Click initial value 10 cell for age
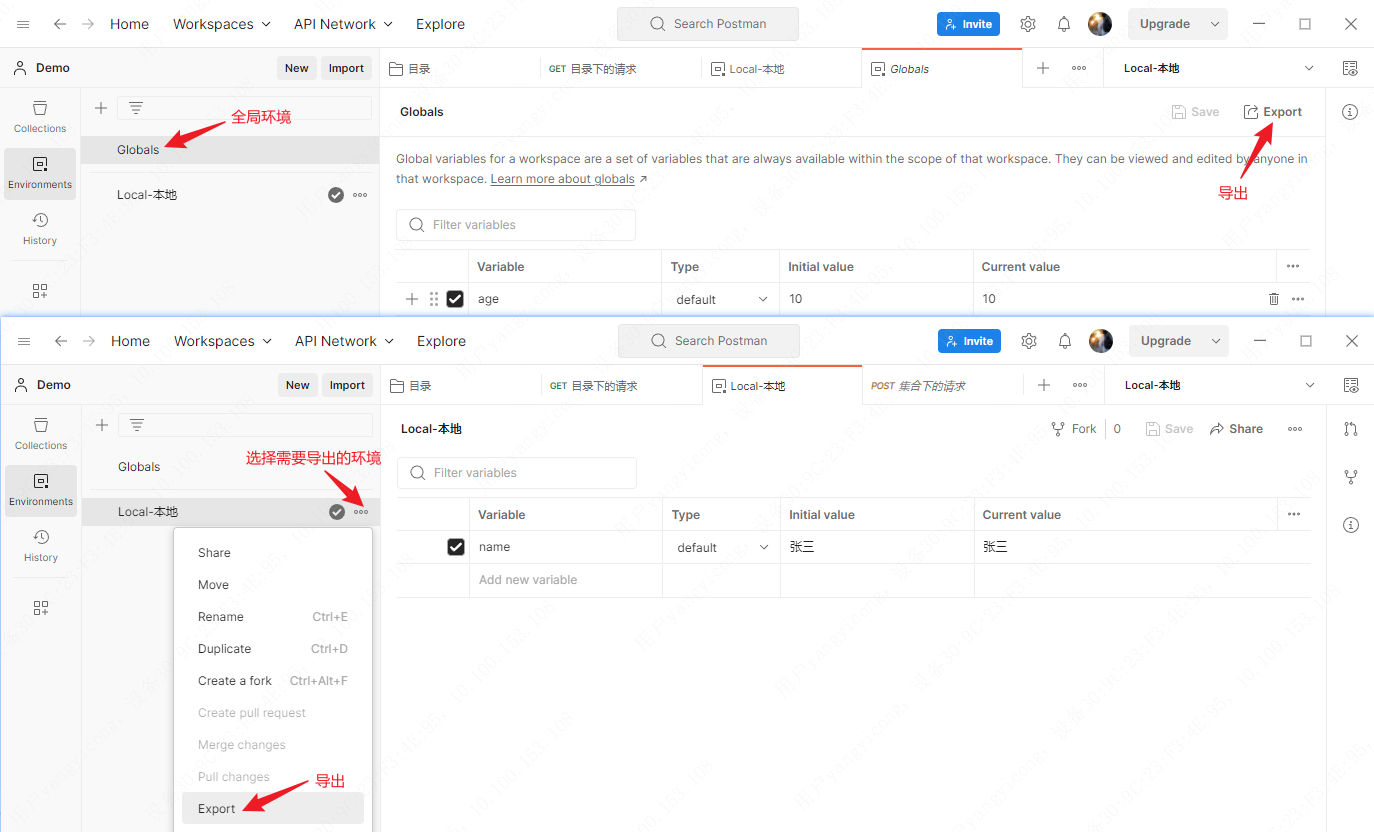The image size is (1374, 832). [x=875, y=299]
